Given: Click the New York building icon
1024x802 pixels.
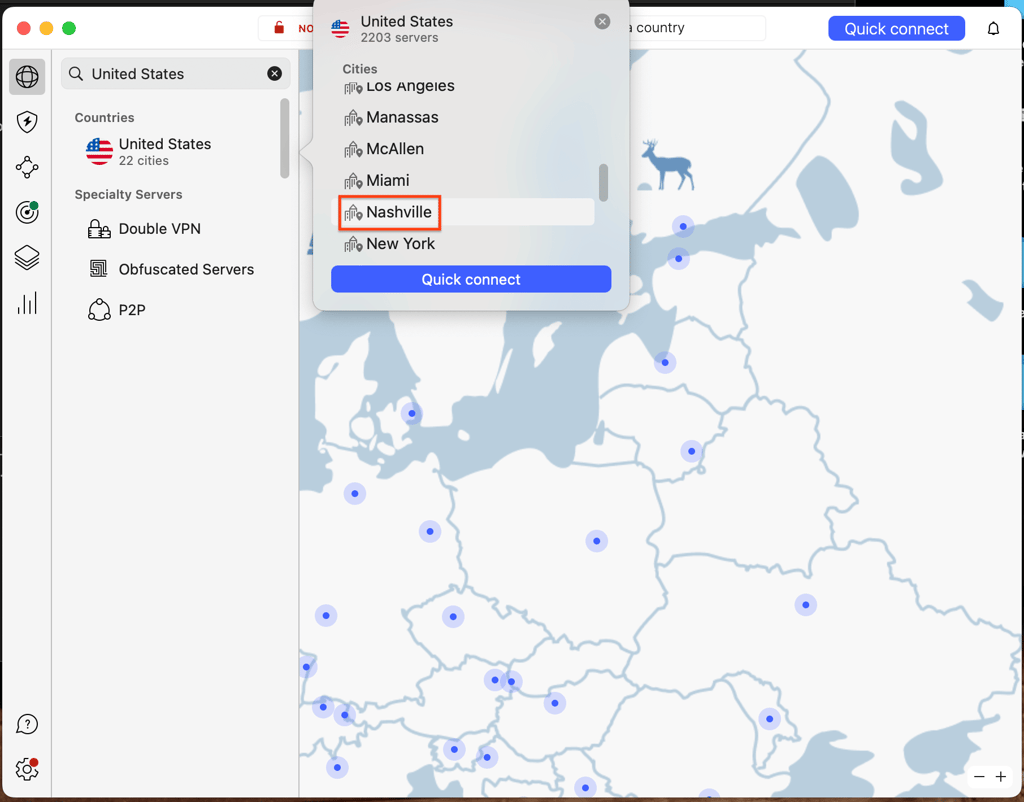Looking at the screenshot, I should click(x=353, y=244).
